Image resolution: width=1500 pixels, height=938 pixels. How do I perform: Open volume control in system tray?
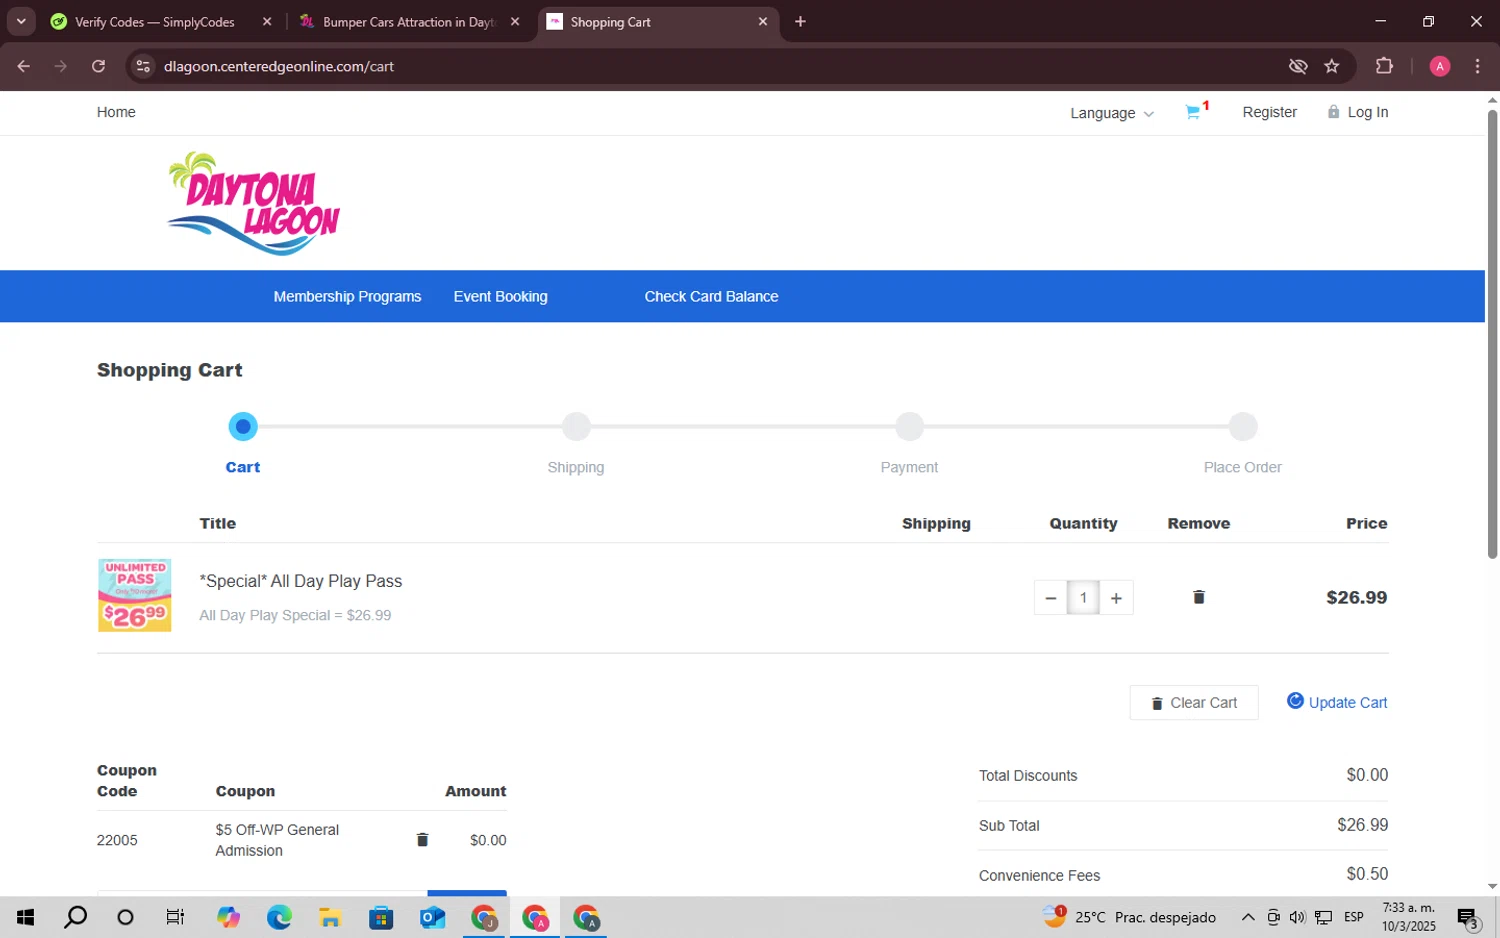1297,917
